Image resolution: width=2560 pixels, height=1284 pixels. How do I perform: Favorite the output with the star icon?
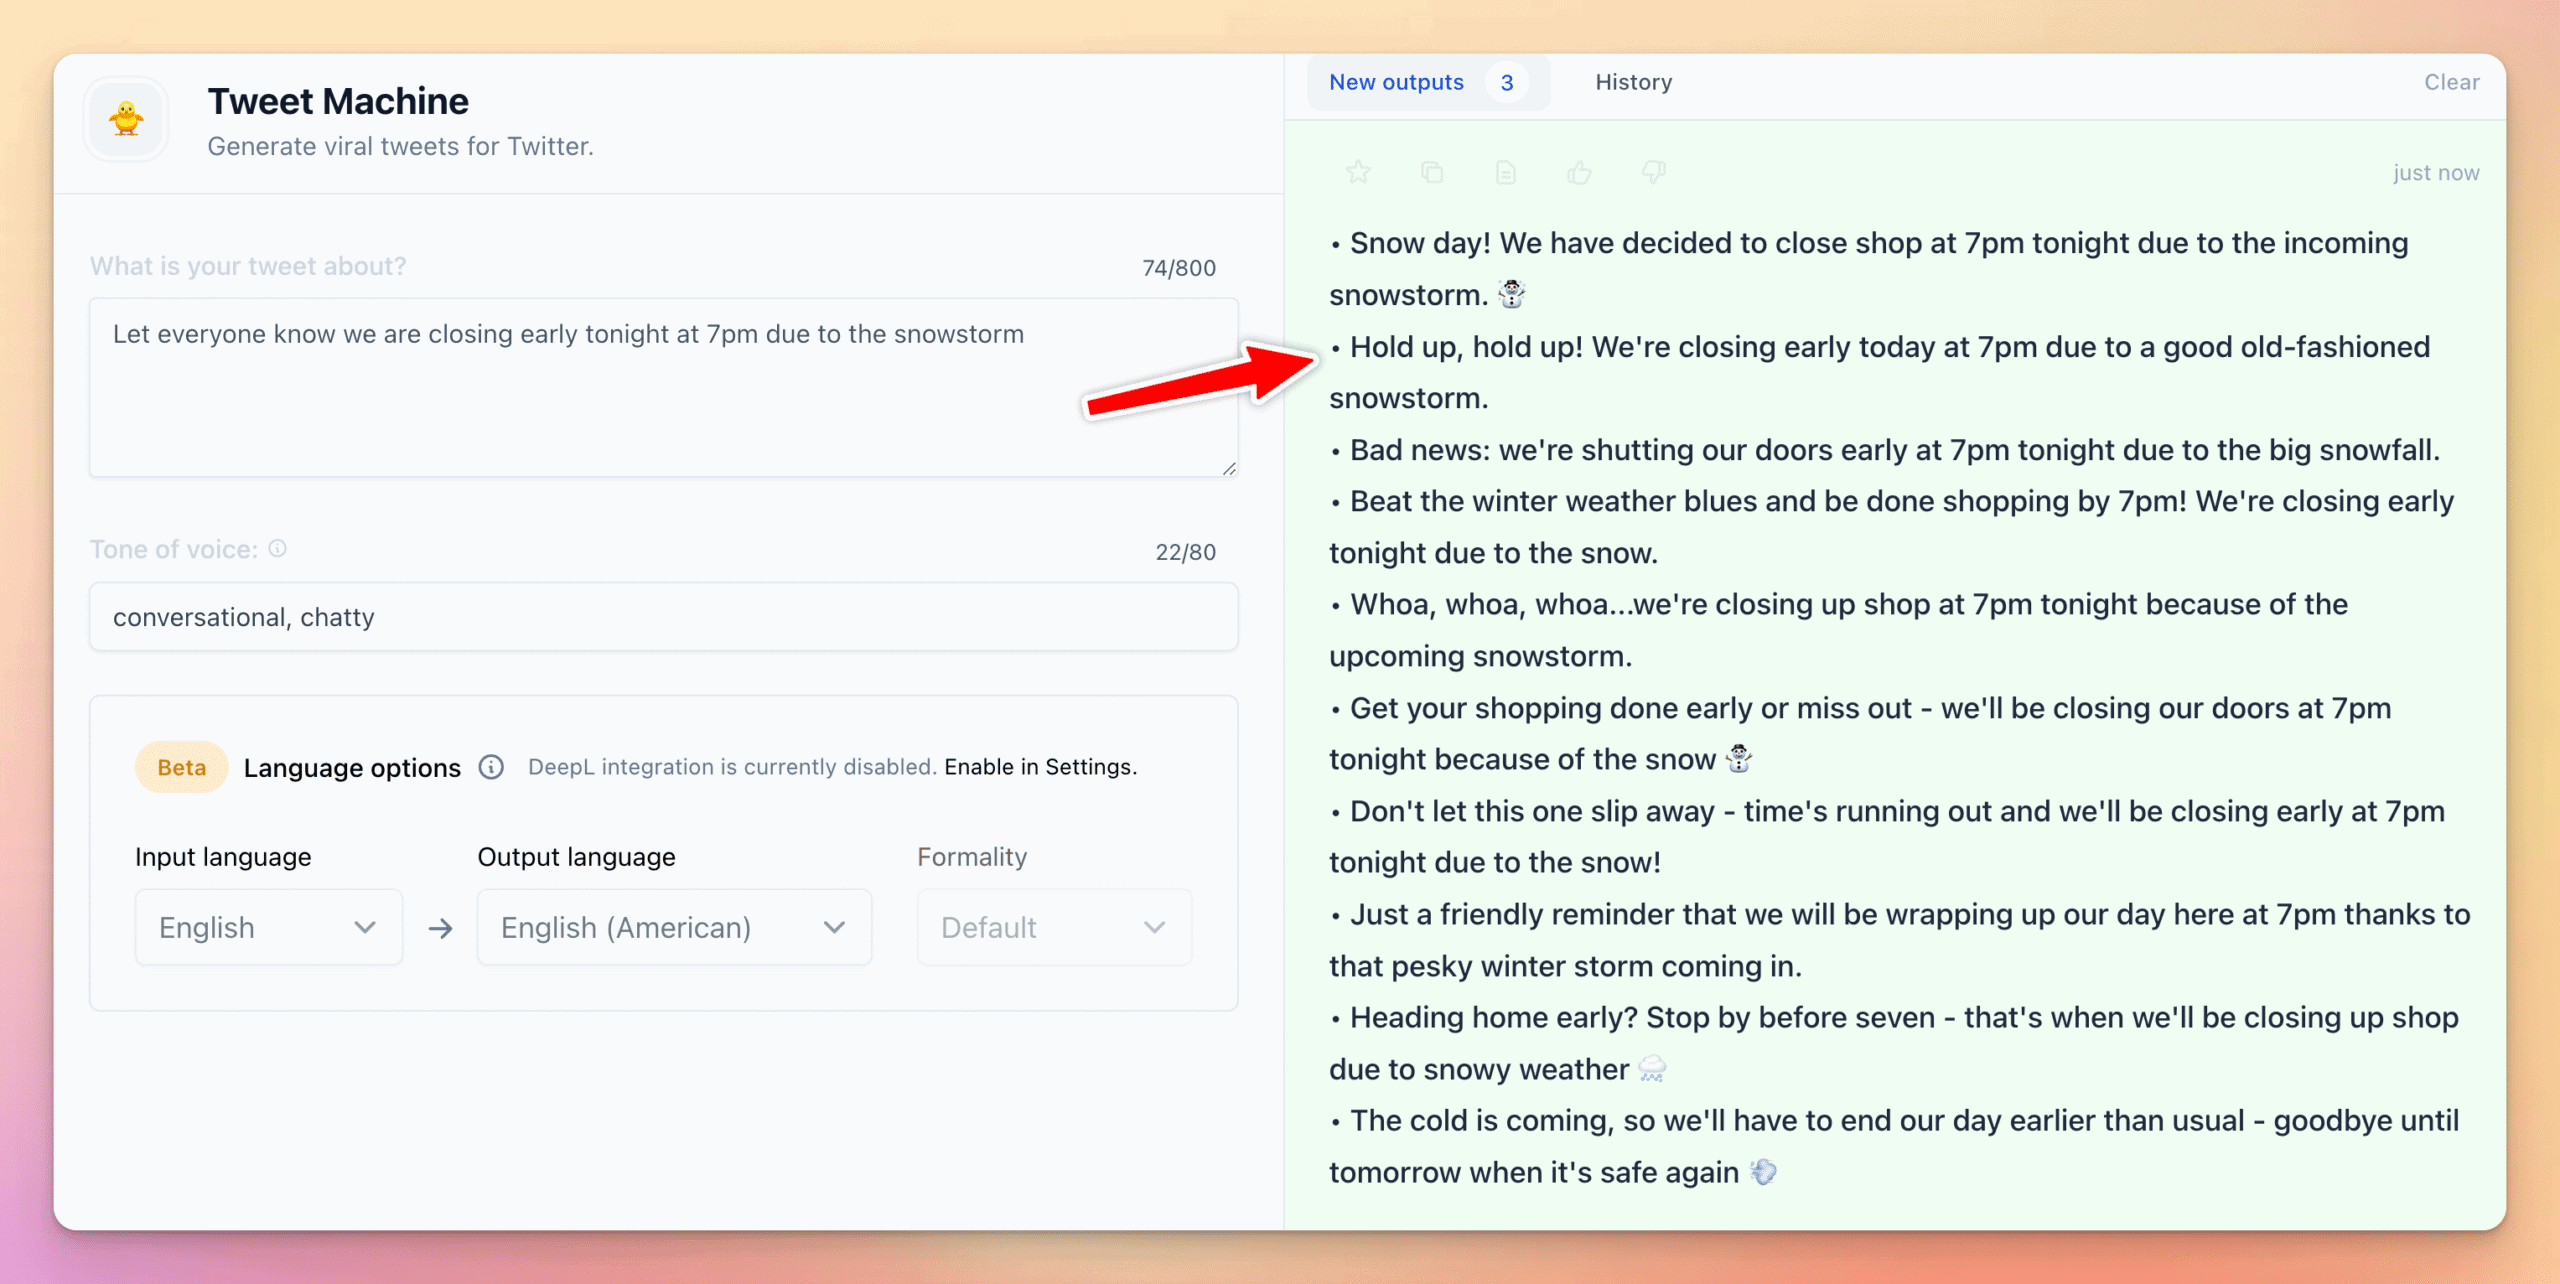tap(1358, 172)
